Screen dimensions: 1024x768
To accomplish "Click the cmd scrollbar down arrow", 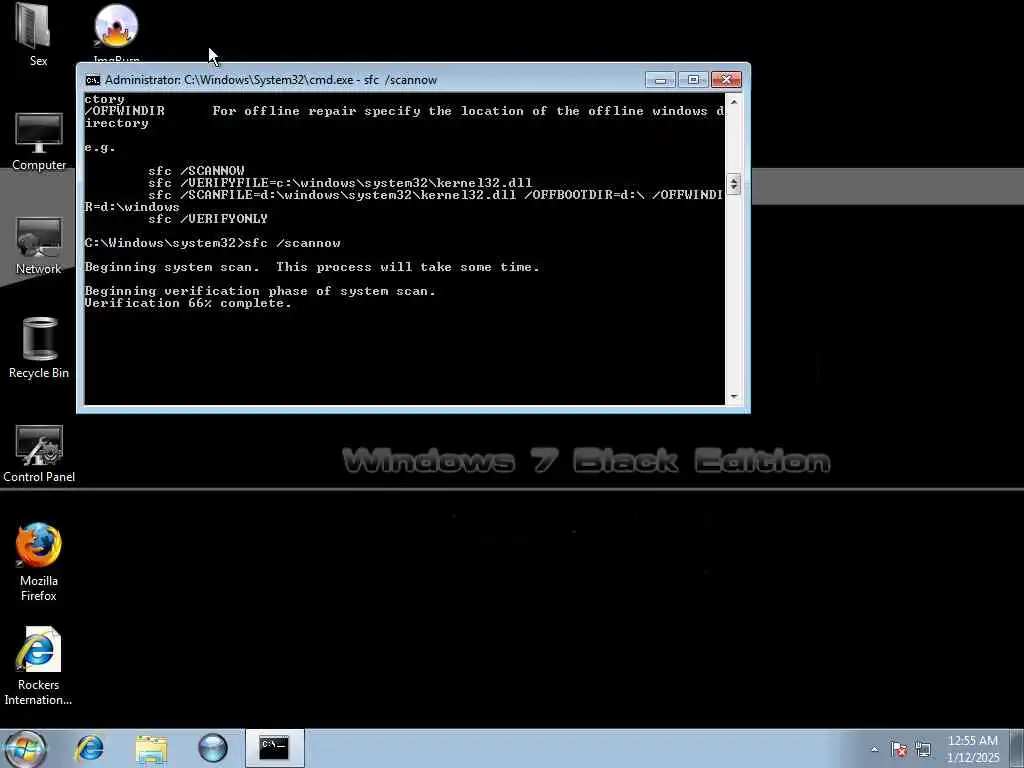I will tap(733, 396).
